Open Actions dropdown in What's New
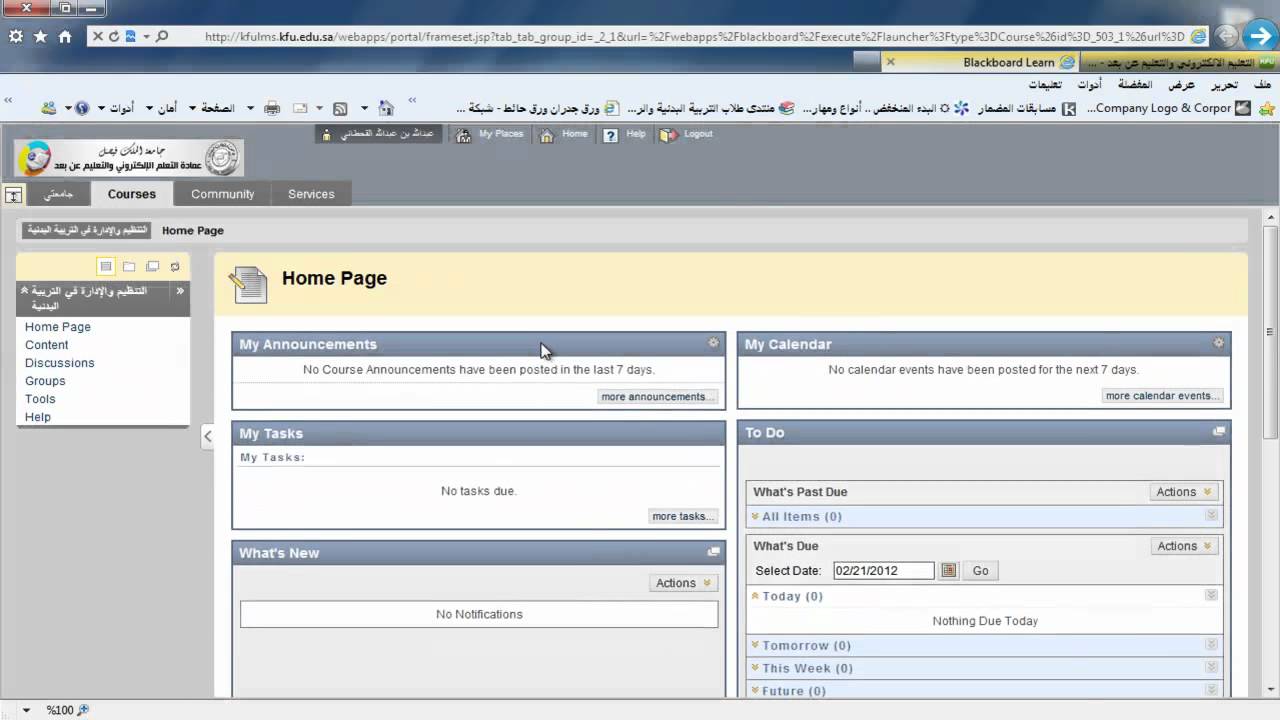Image resolution: width=1280 pixels, height=720 pixels. (x=682, y=583)
